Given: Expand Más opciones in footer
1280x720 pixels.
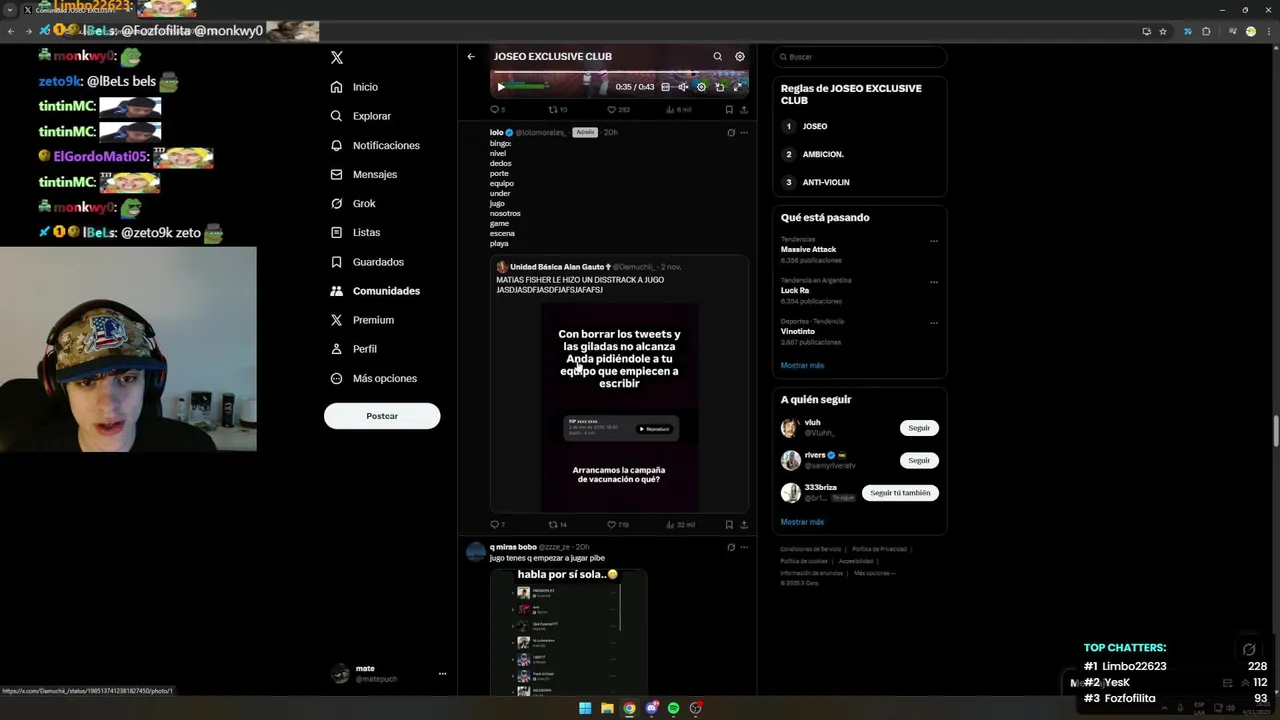Looking at the screenshot, I should point(874,573).
